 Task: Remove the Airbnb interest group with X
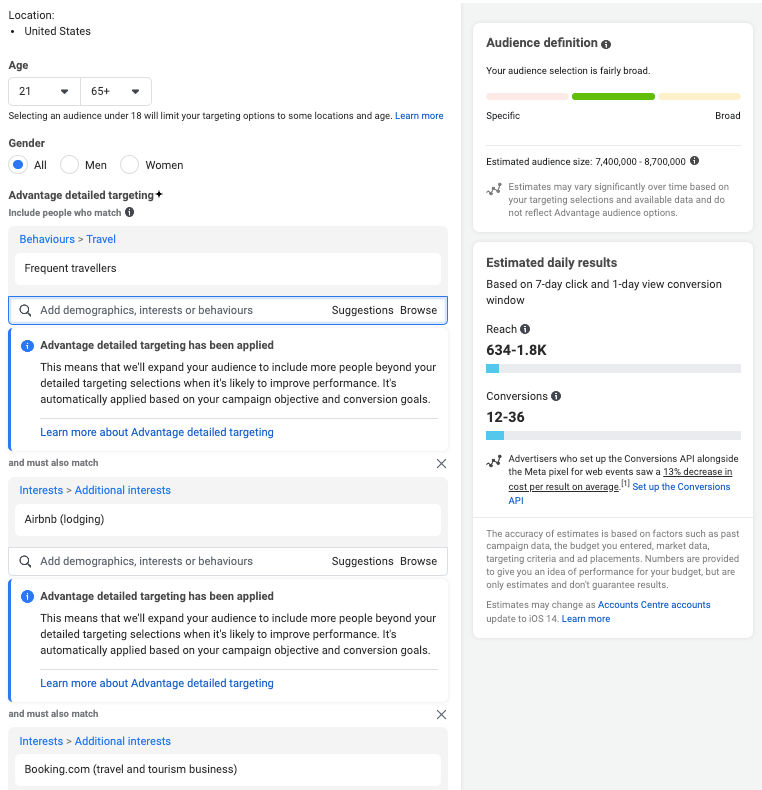(x=441, y=464)
